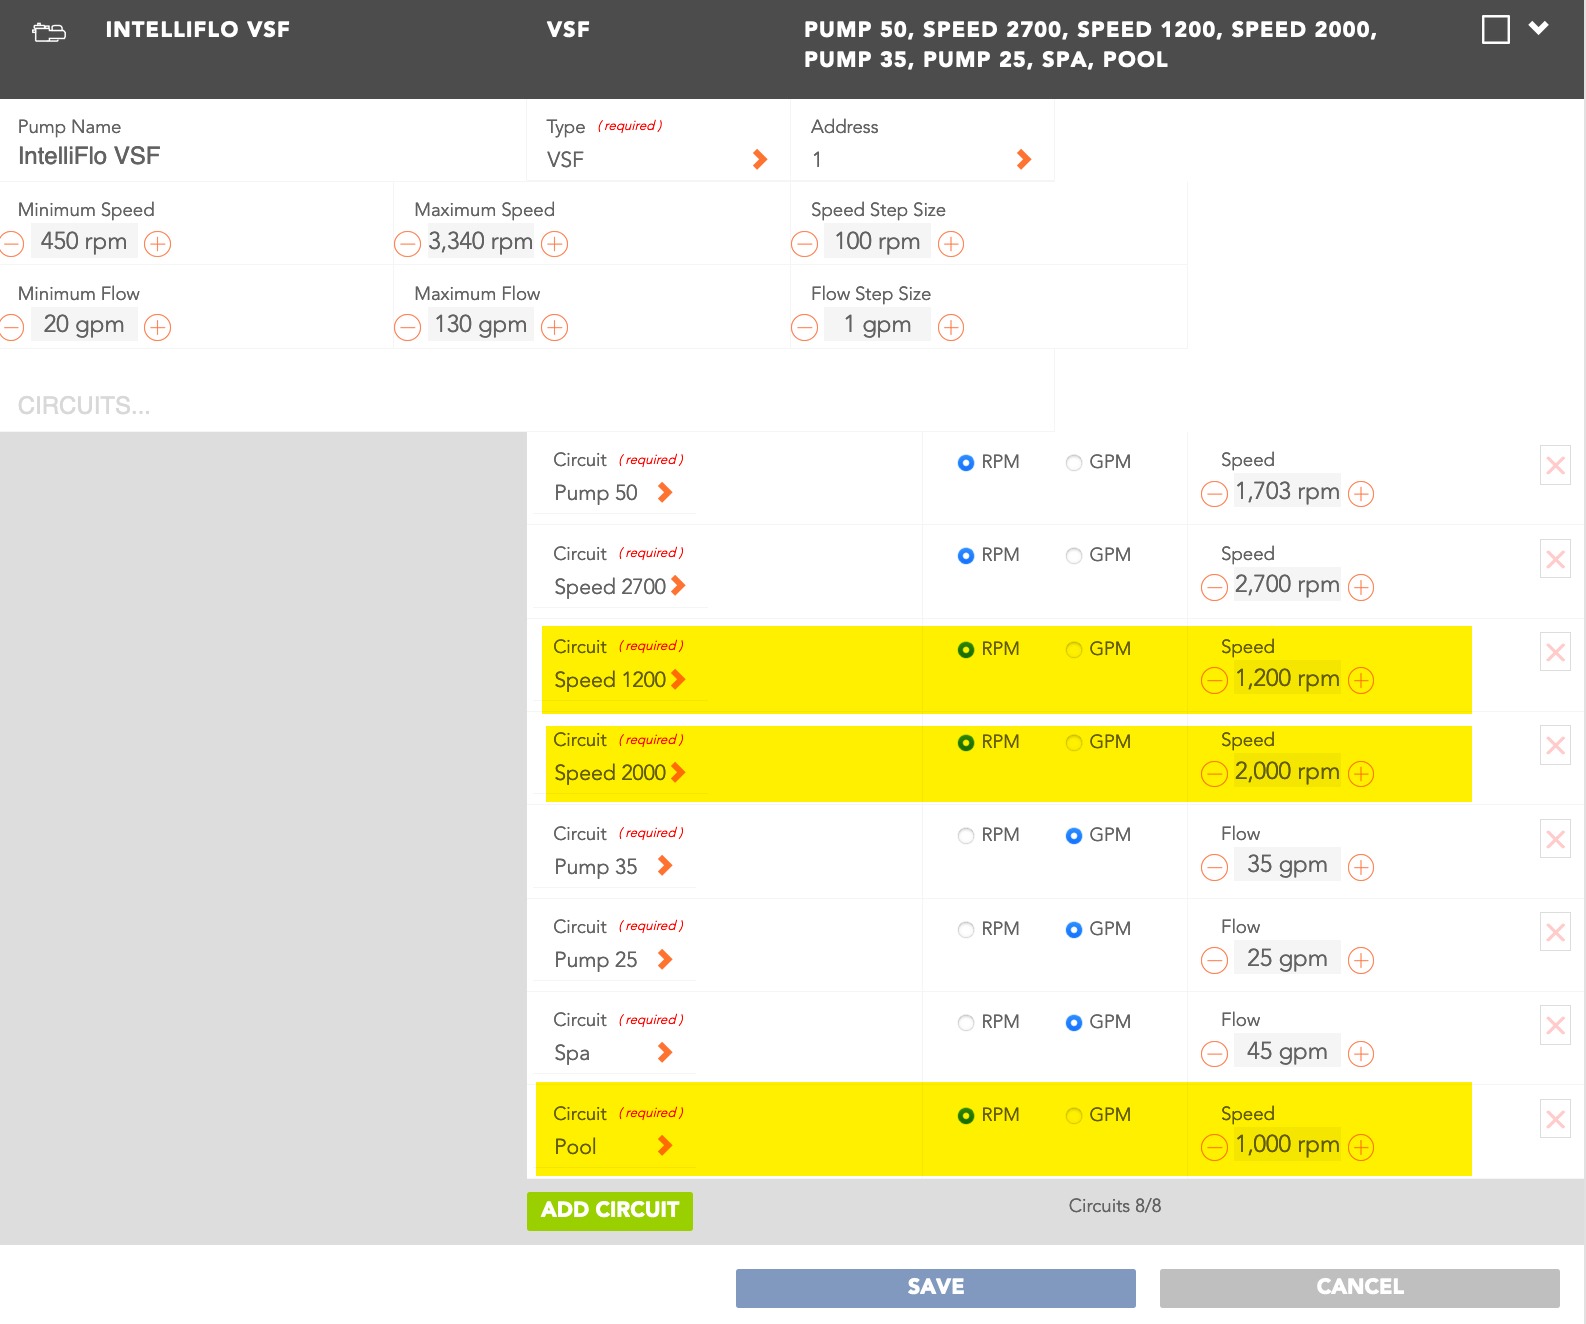Select GPM for Pump 50 circuit
The image size is (1586, 1324).
tap(1074, 463)
